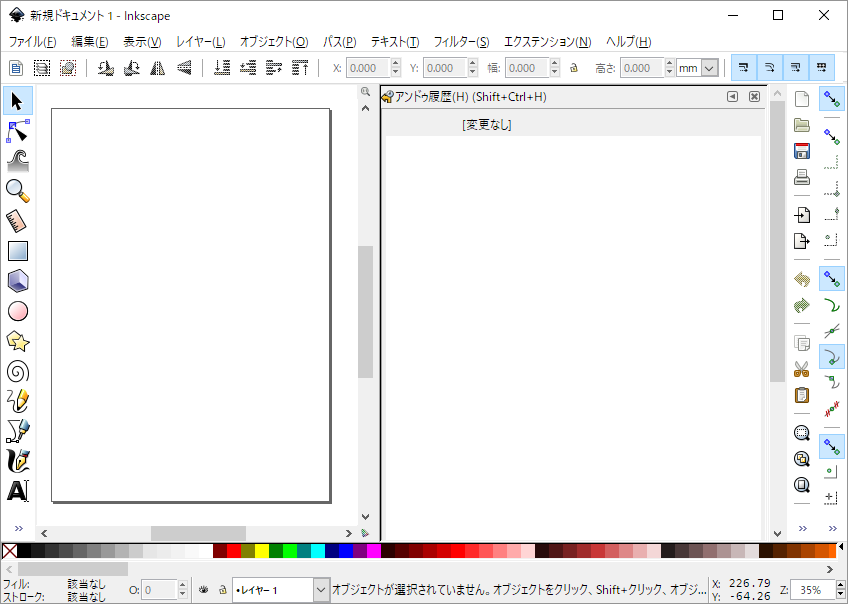Click the no-color X swatch

(x=10, y=552)
